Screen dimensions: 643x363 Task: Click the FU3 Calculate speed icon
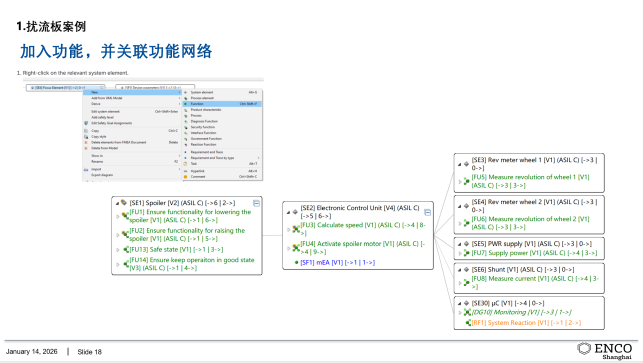(296, 229)
